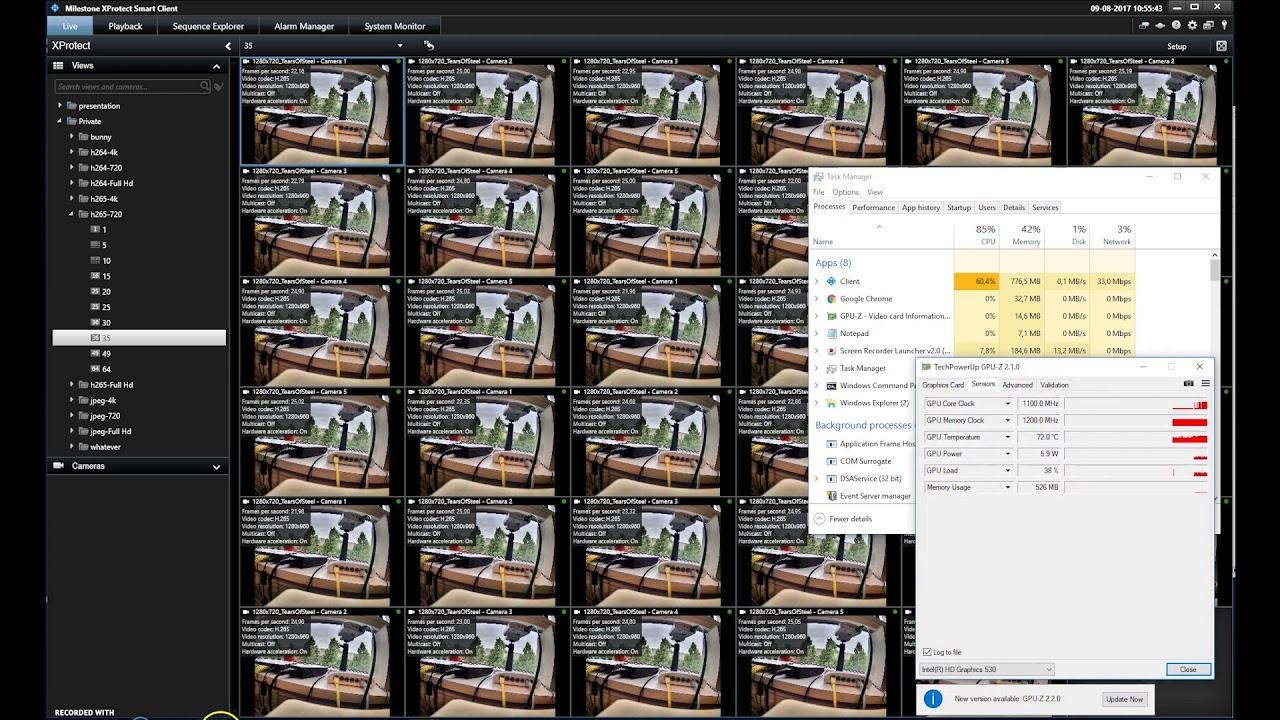Click Client app icon in Task Manager list
The width and height of the screenshot is (1280, 720).
click(x=831, y=281)
